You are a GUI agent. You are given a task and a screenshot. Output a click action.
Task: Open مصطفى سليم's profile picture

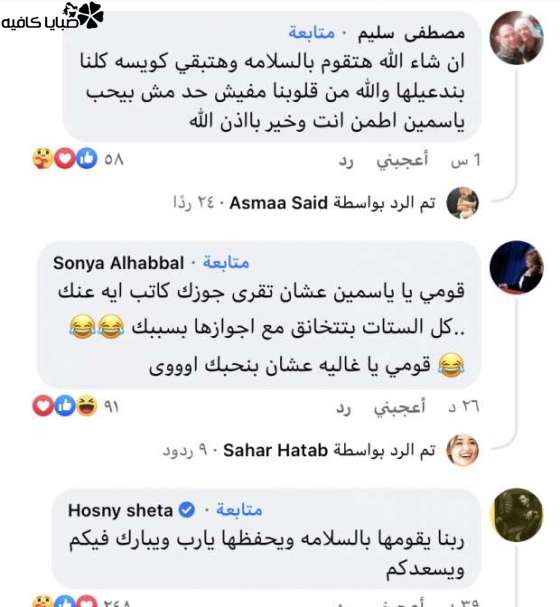(517, 38)
